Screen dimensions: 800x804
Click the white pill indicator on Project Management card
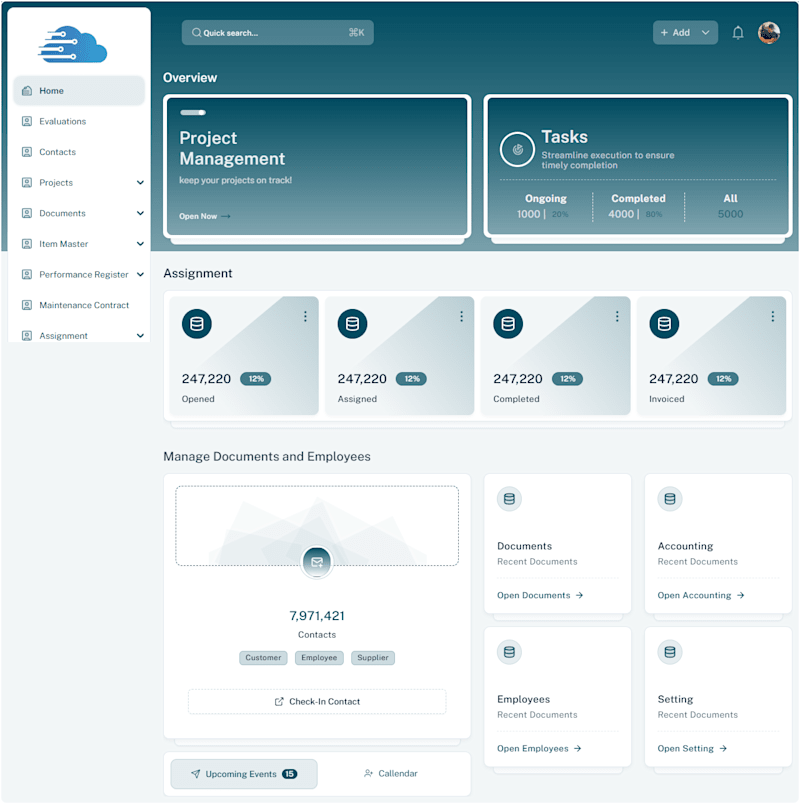pos(193,113)
